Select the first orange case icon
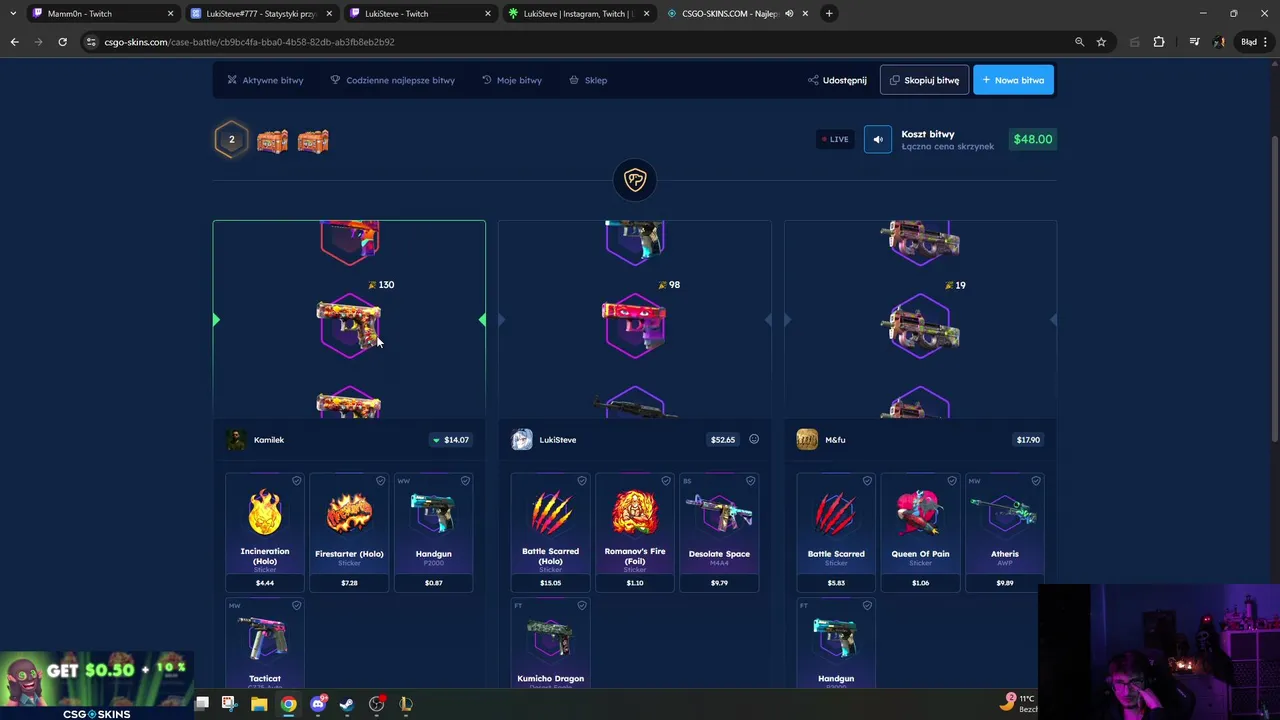This screenshot has width=1280, height=720. pyautogui.click(x=272, y=141)
